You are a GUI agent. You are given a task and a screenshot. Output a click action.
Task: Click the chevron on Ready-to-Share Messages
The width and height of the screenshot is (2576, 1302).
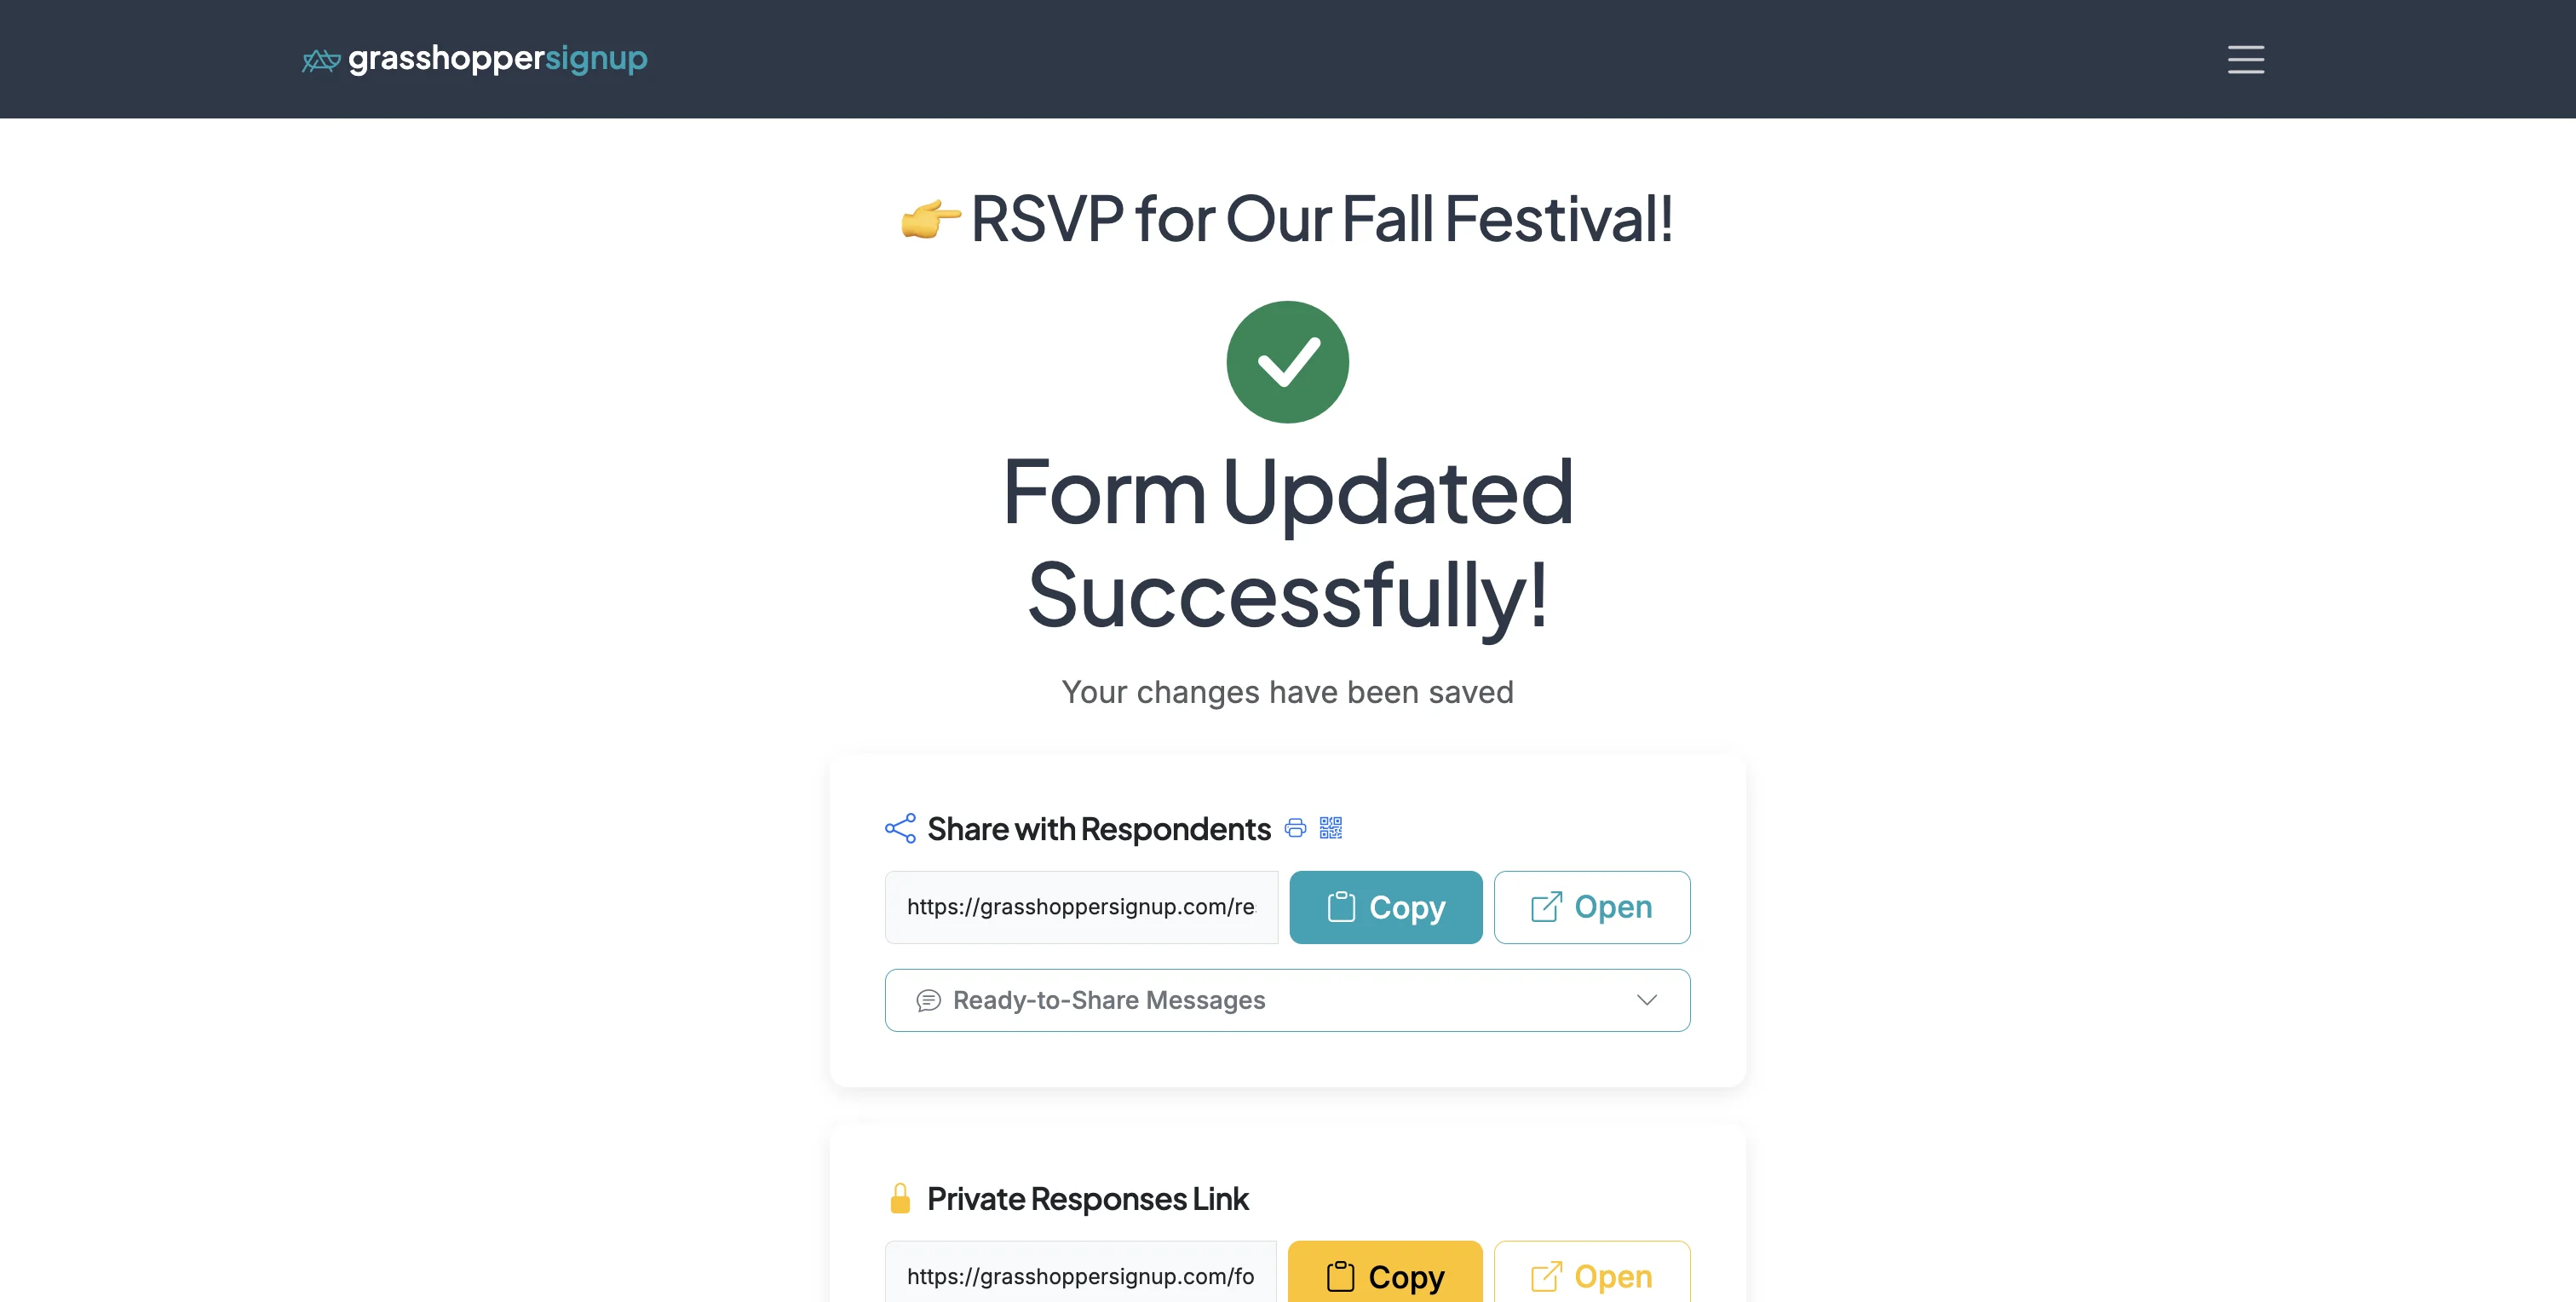[x=1646, y=1000]
